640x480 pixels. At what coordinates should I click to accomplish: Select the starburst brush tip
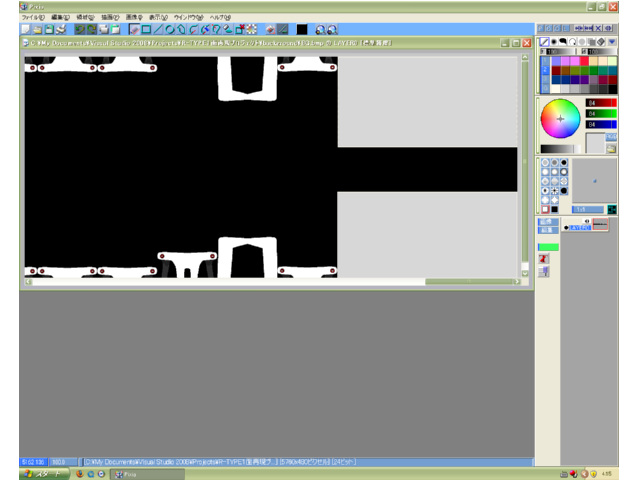coord(554,191)
